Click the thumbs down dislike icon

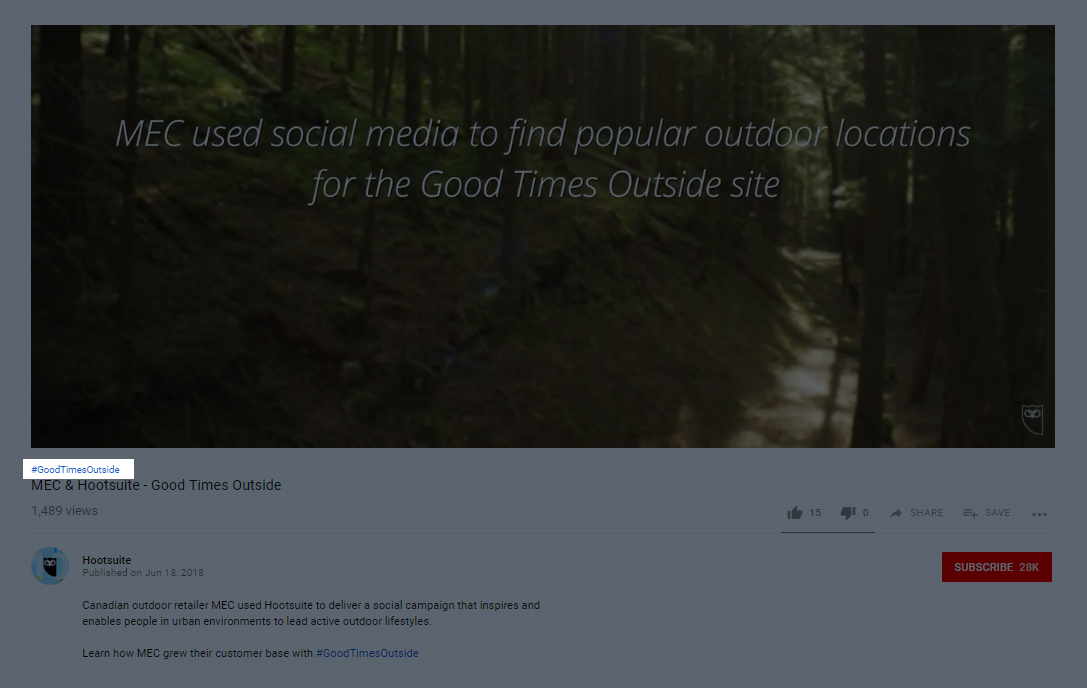pos(847,513)
